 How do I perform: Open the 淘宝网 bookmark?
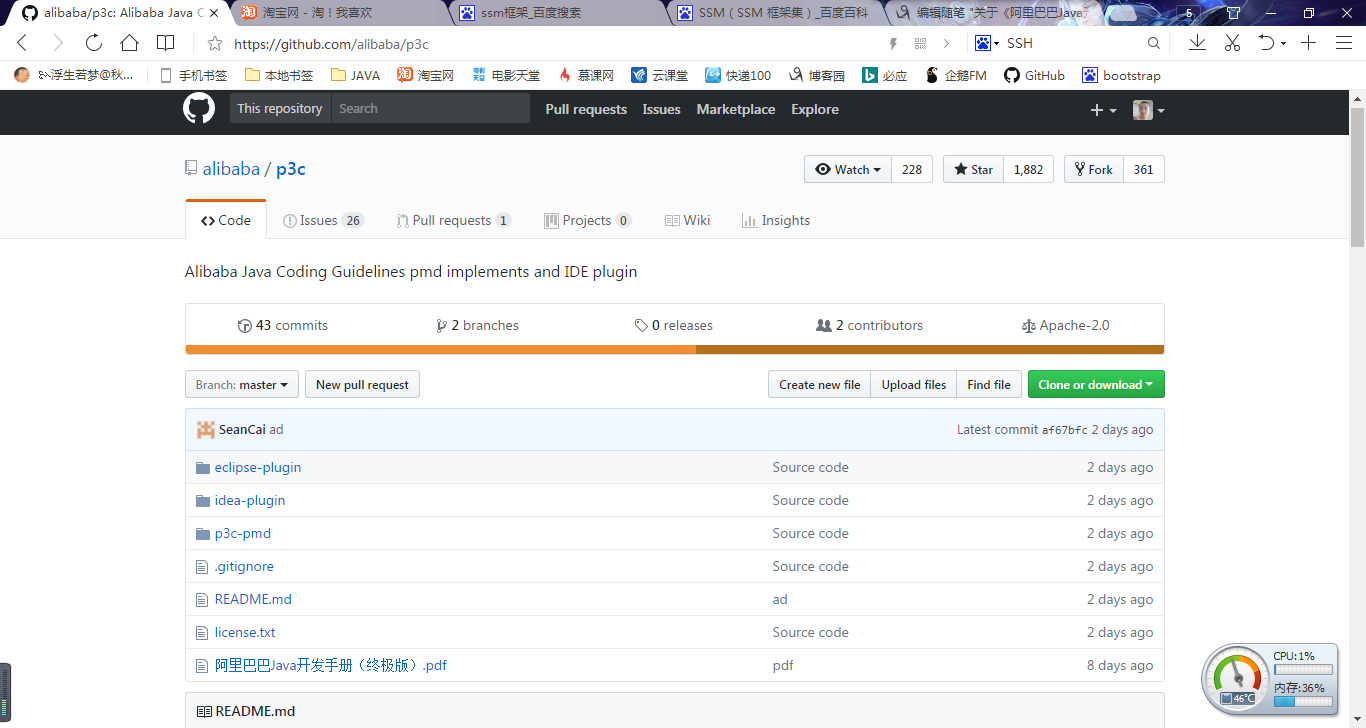[425, 75]
